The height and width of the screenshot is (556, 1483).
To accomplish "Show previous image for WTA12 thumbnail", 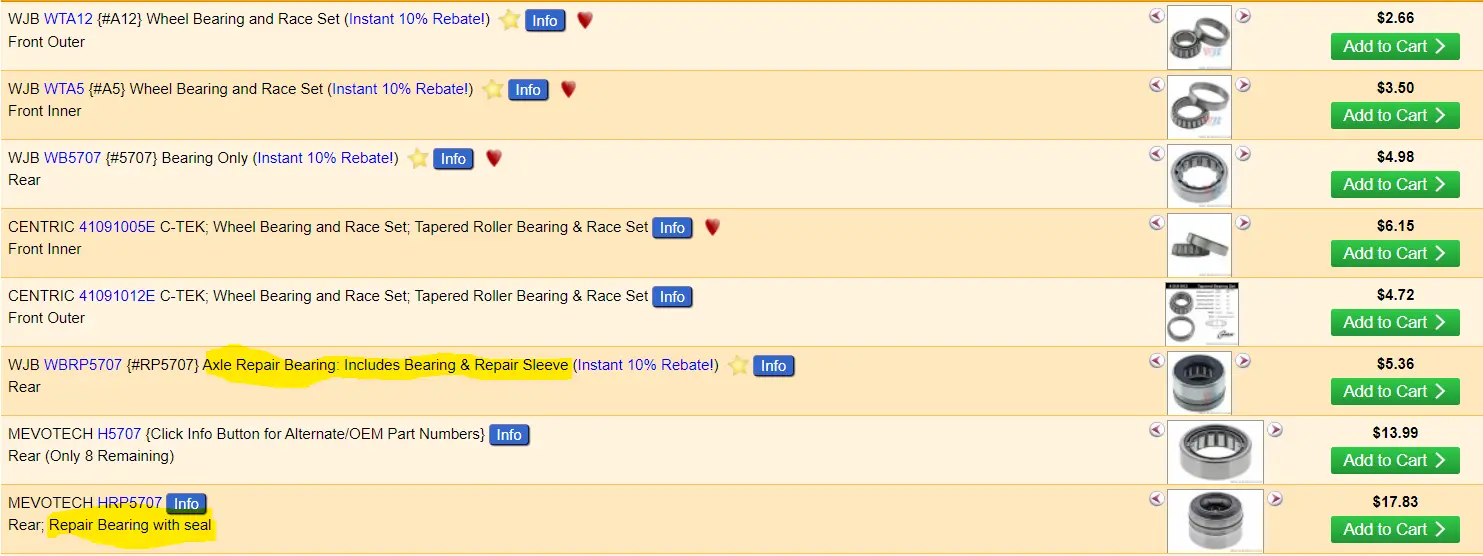I will [1156, 16].
